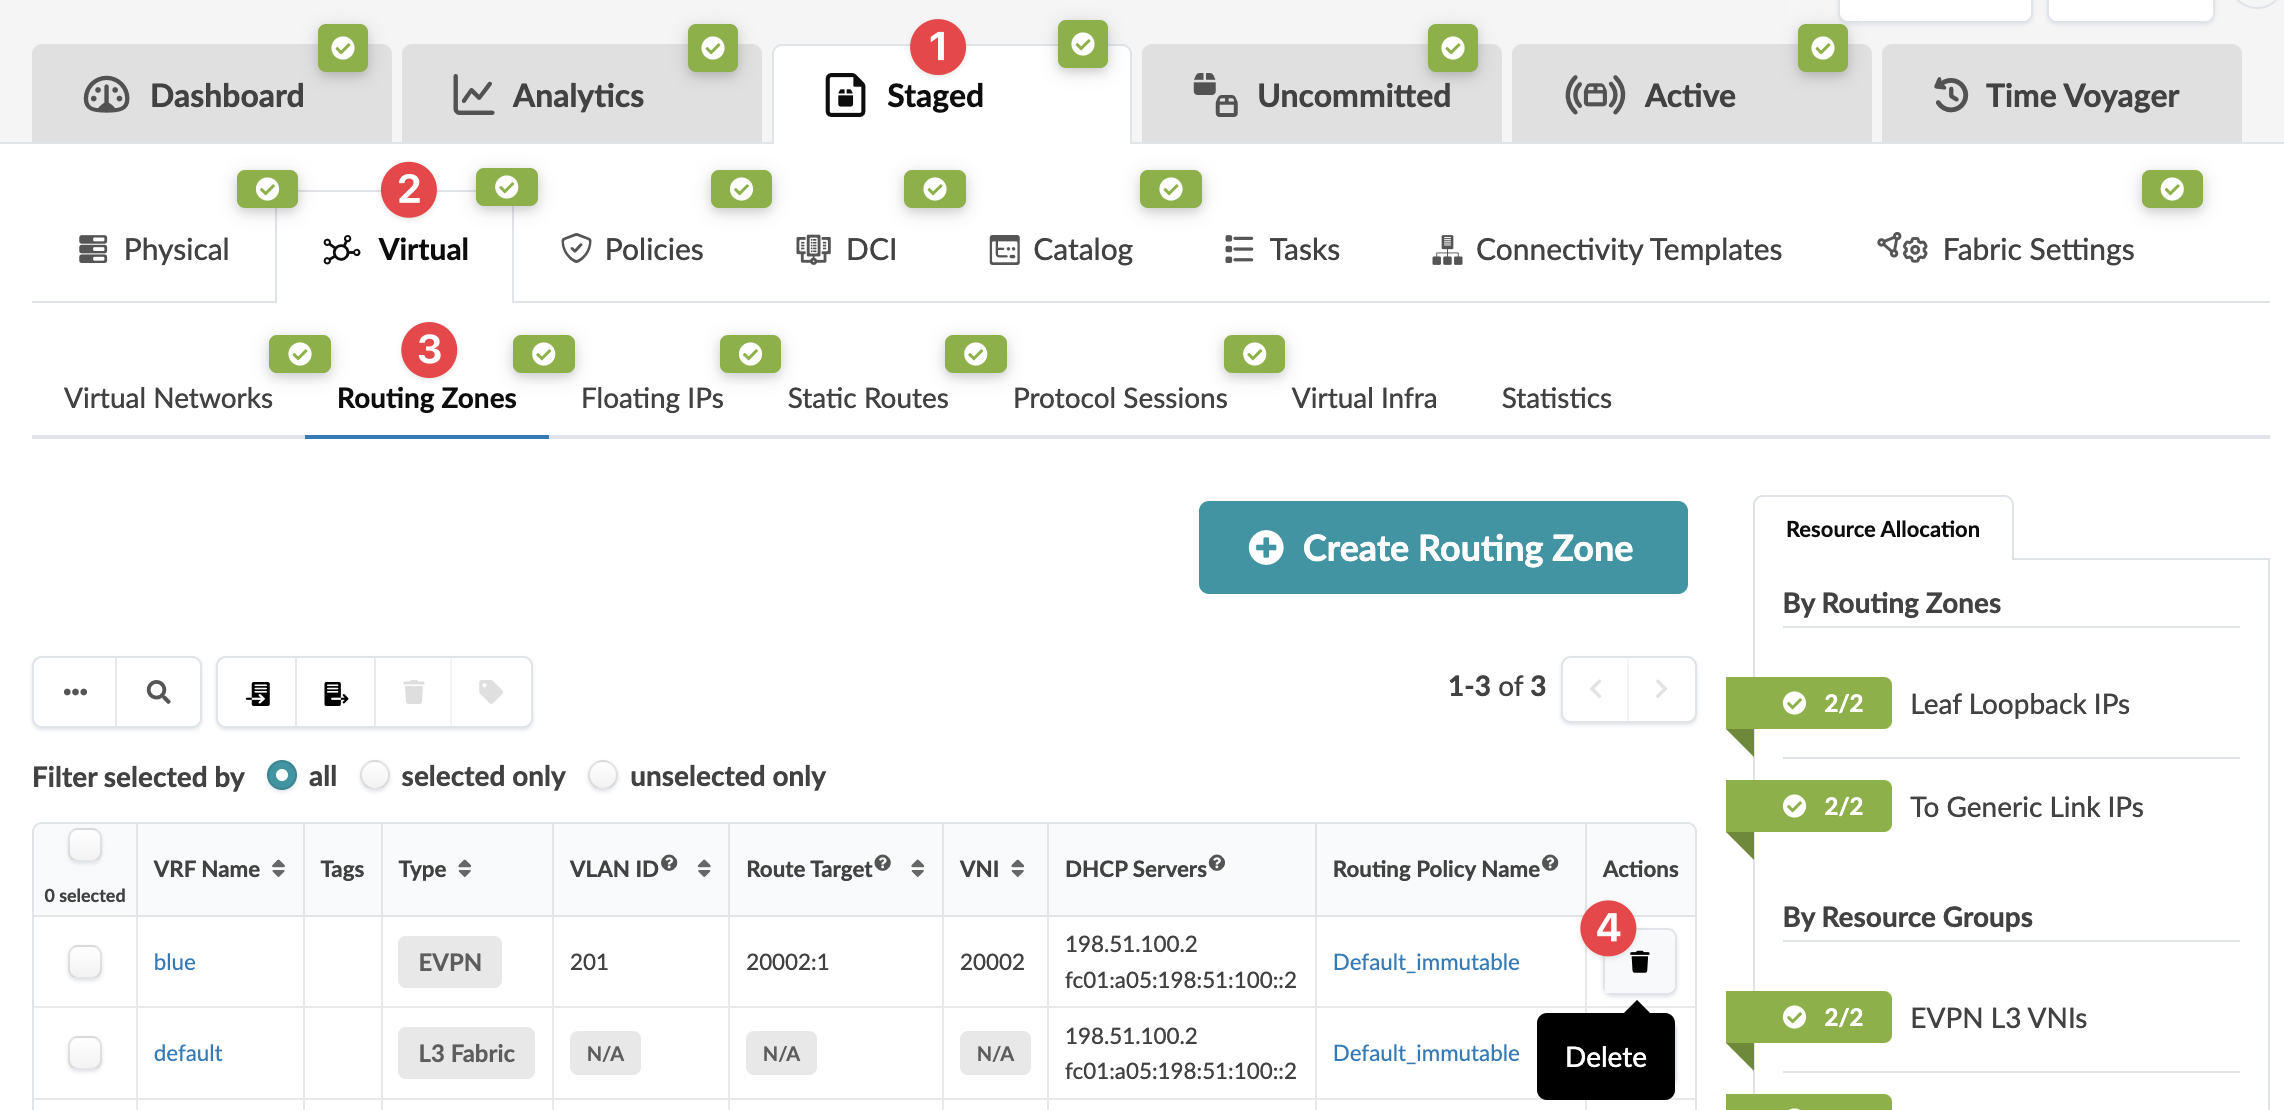Screen dimensions: 2284x1110
Task: Click Create Routing Zone button
Action: point(1442,548)
